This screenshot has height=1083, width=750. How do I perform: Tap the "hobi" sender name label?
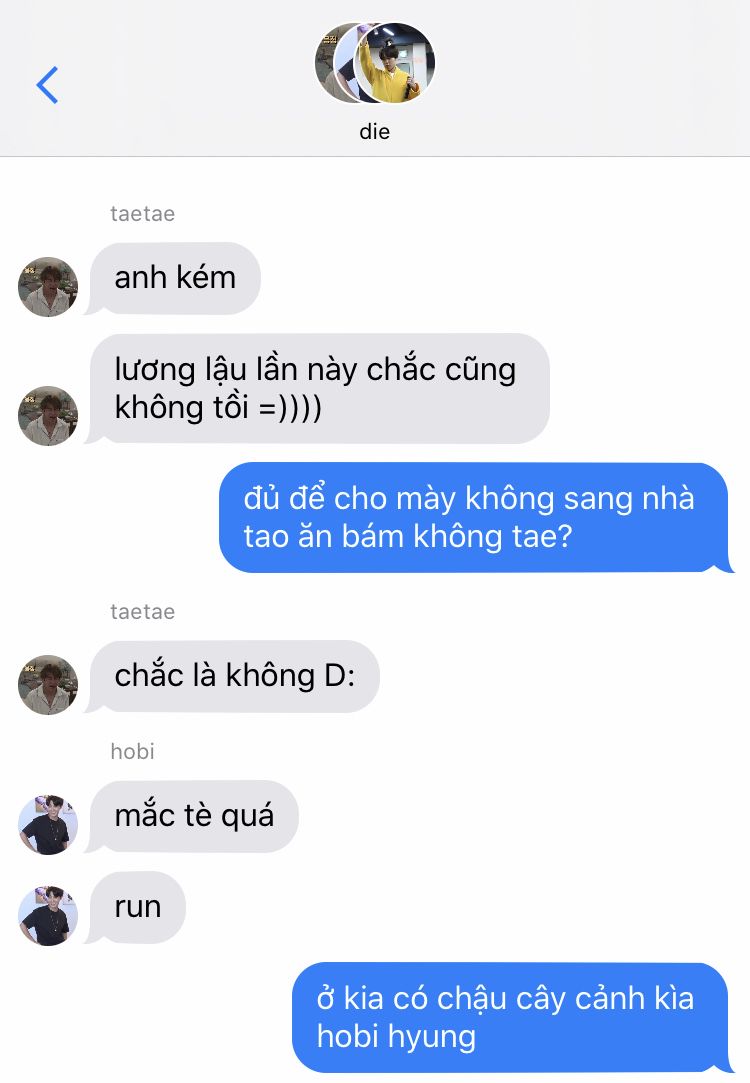133,751
